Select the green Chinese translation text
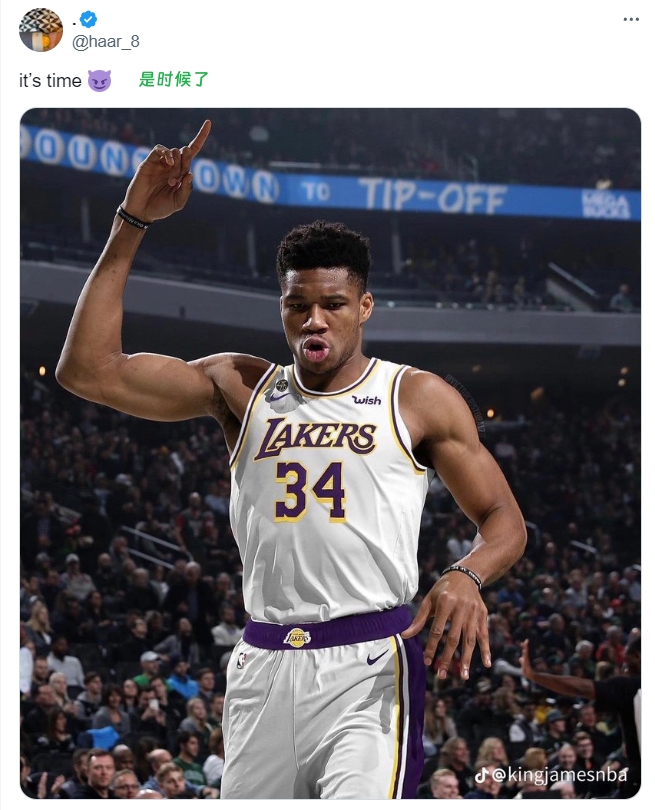655x810 pixels. (x=173, y=80)
